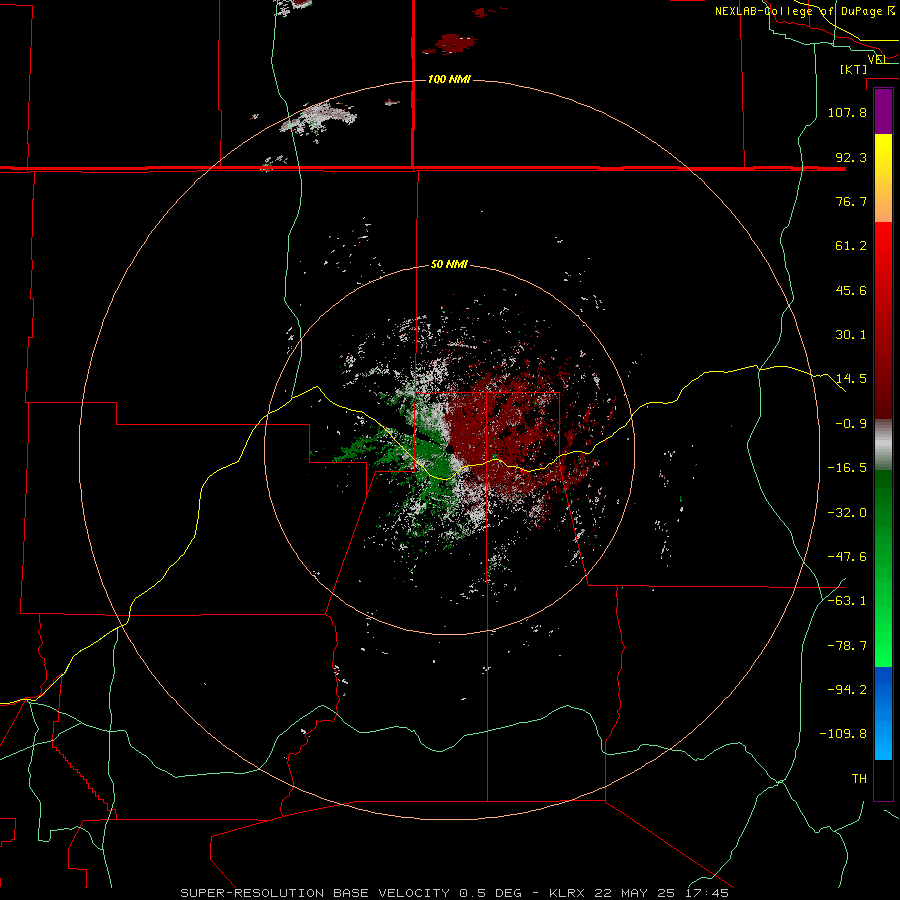Screen dimensions: 900x900
Task: Select the 45.6 legend value
Action: pos(851,290)
